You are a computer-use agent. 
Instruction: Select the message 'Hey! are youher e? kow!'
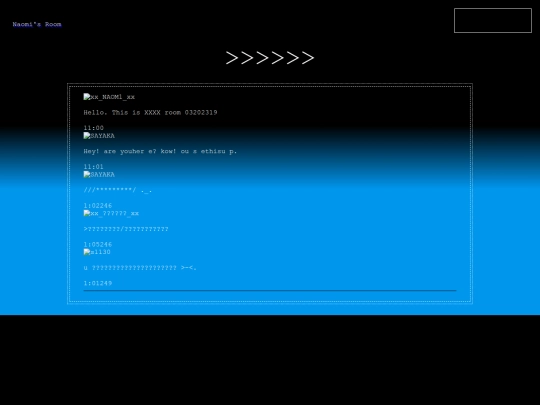click(160, 151)
